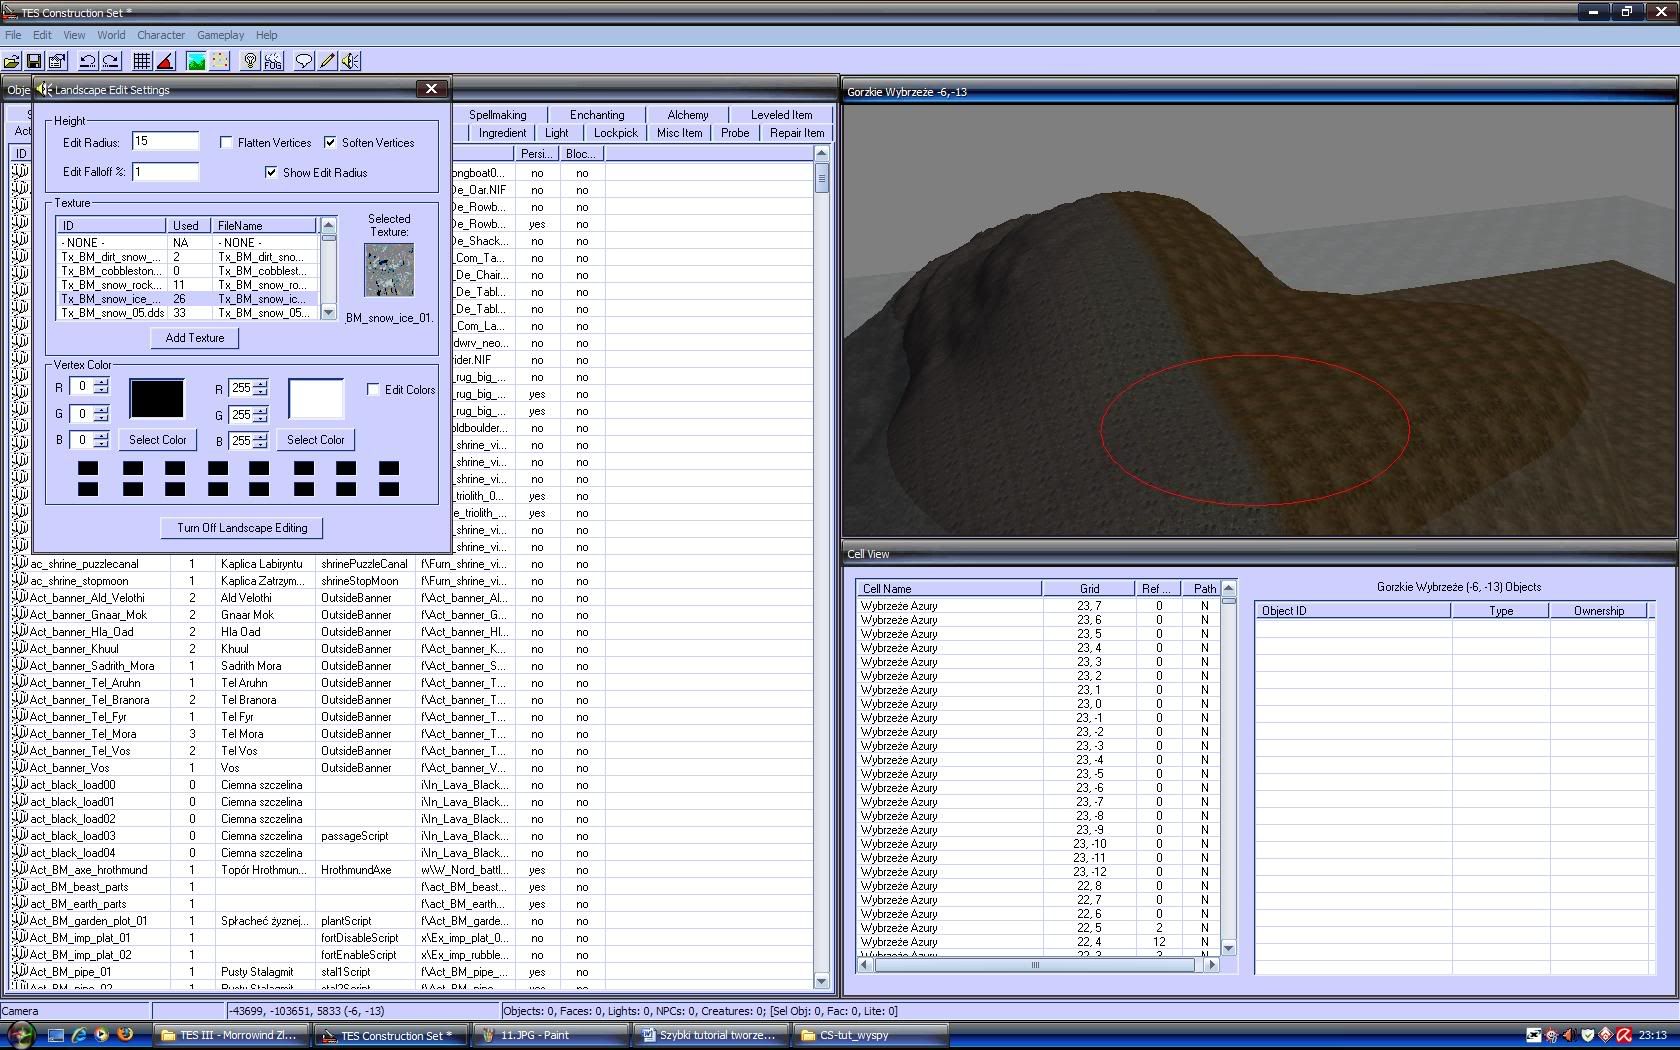Viewport: 1680px width, 1050px height.
Task: Click the Edit Radius input field
Action: click(166, 142)
